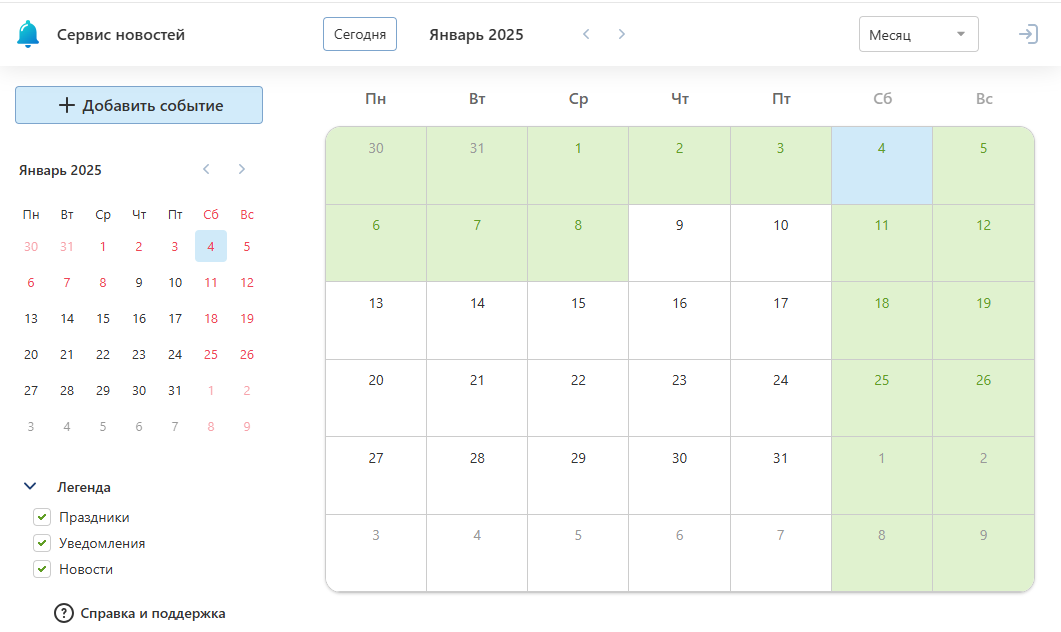Select January 1 cell in main grid

click(x=578, y=165)
